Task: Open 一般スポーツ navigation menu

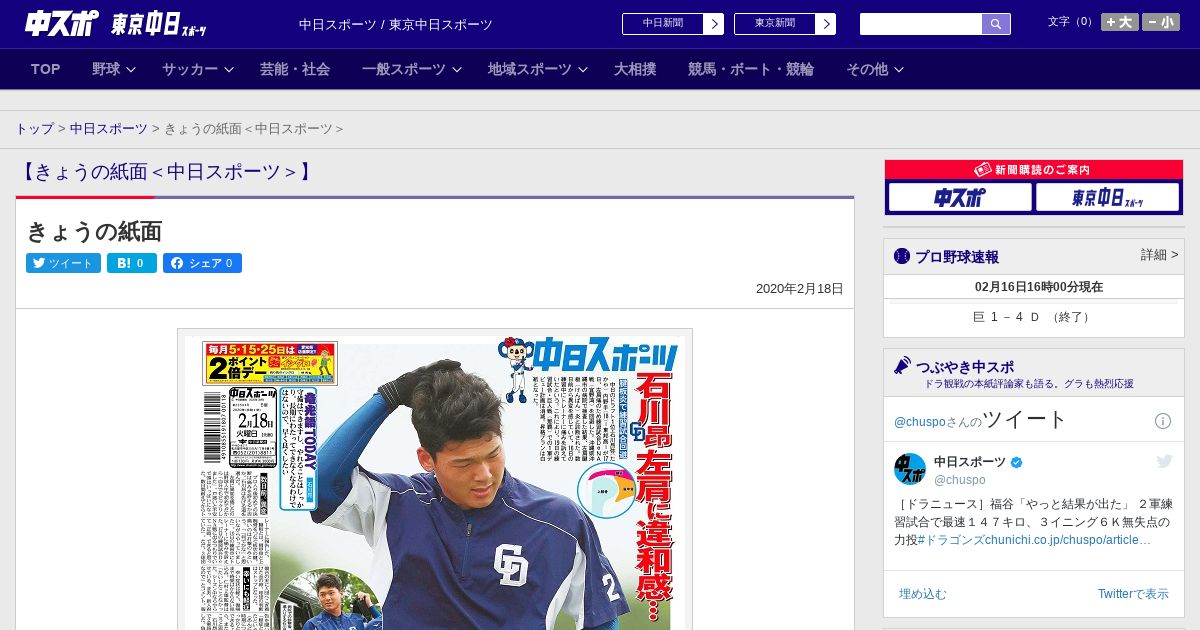Action: tap(404, 69)
